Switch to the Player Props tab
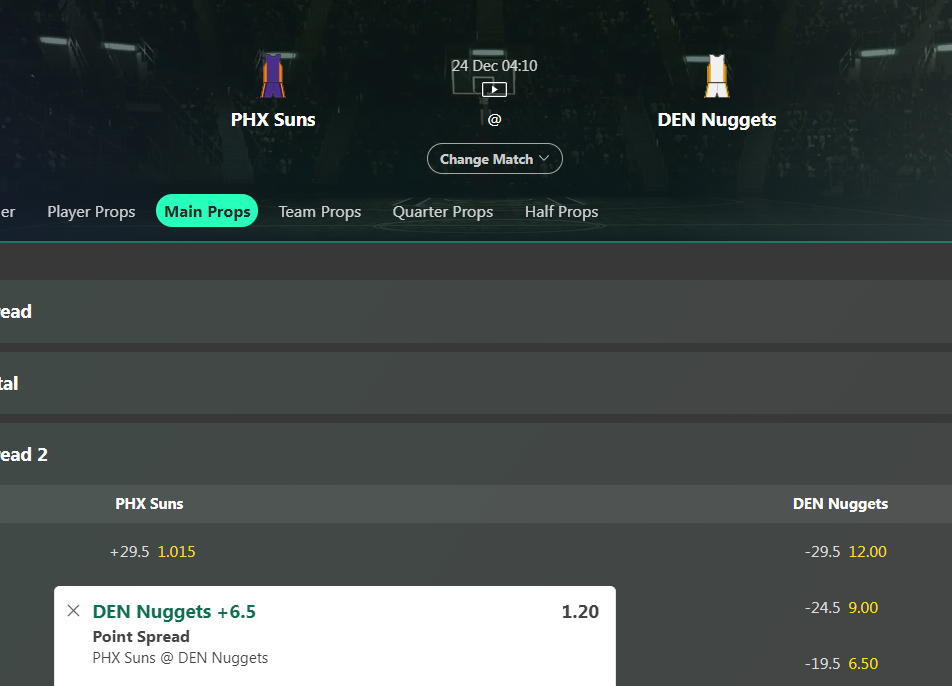The image size is (952, 686). [x=91, y=211]
